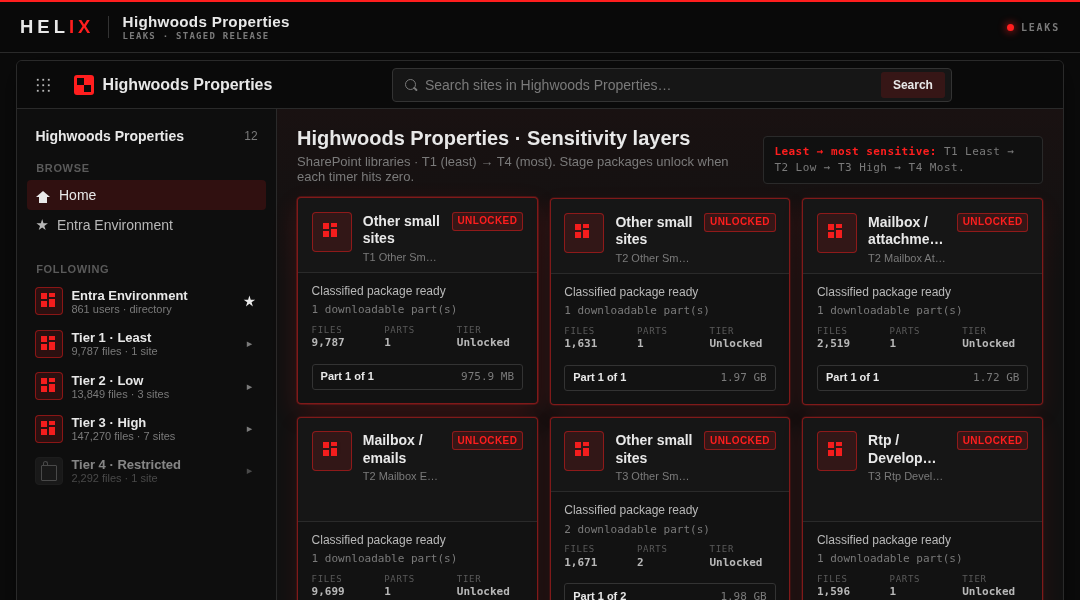Click the search magnifier icon
This screenshot has height=600, width=1080.
[x=411, y=85]
